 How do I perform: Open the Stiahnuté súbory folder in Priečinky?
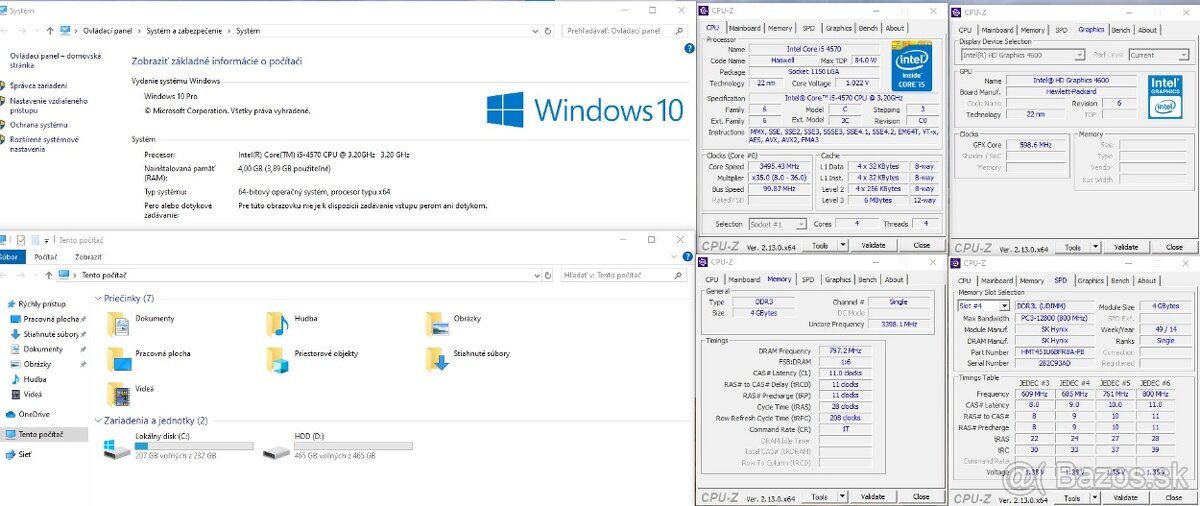(436, 358)
